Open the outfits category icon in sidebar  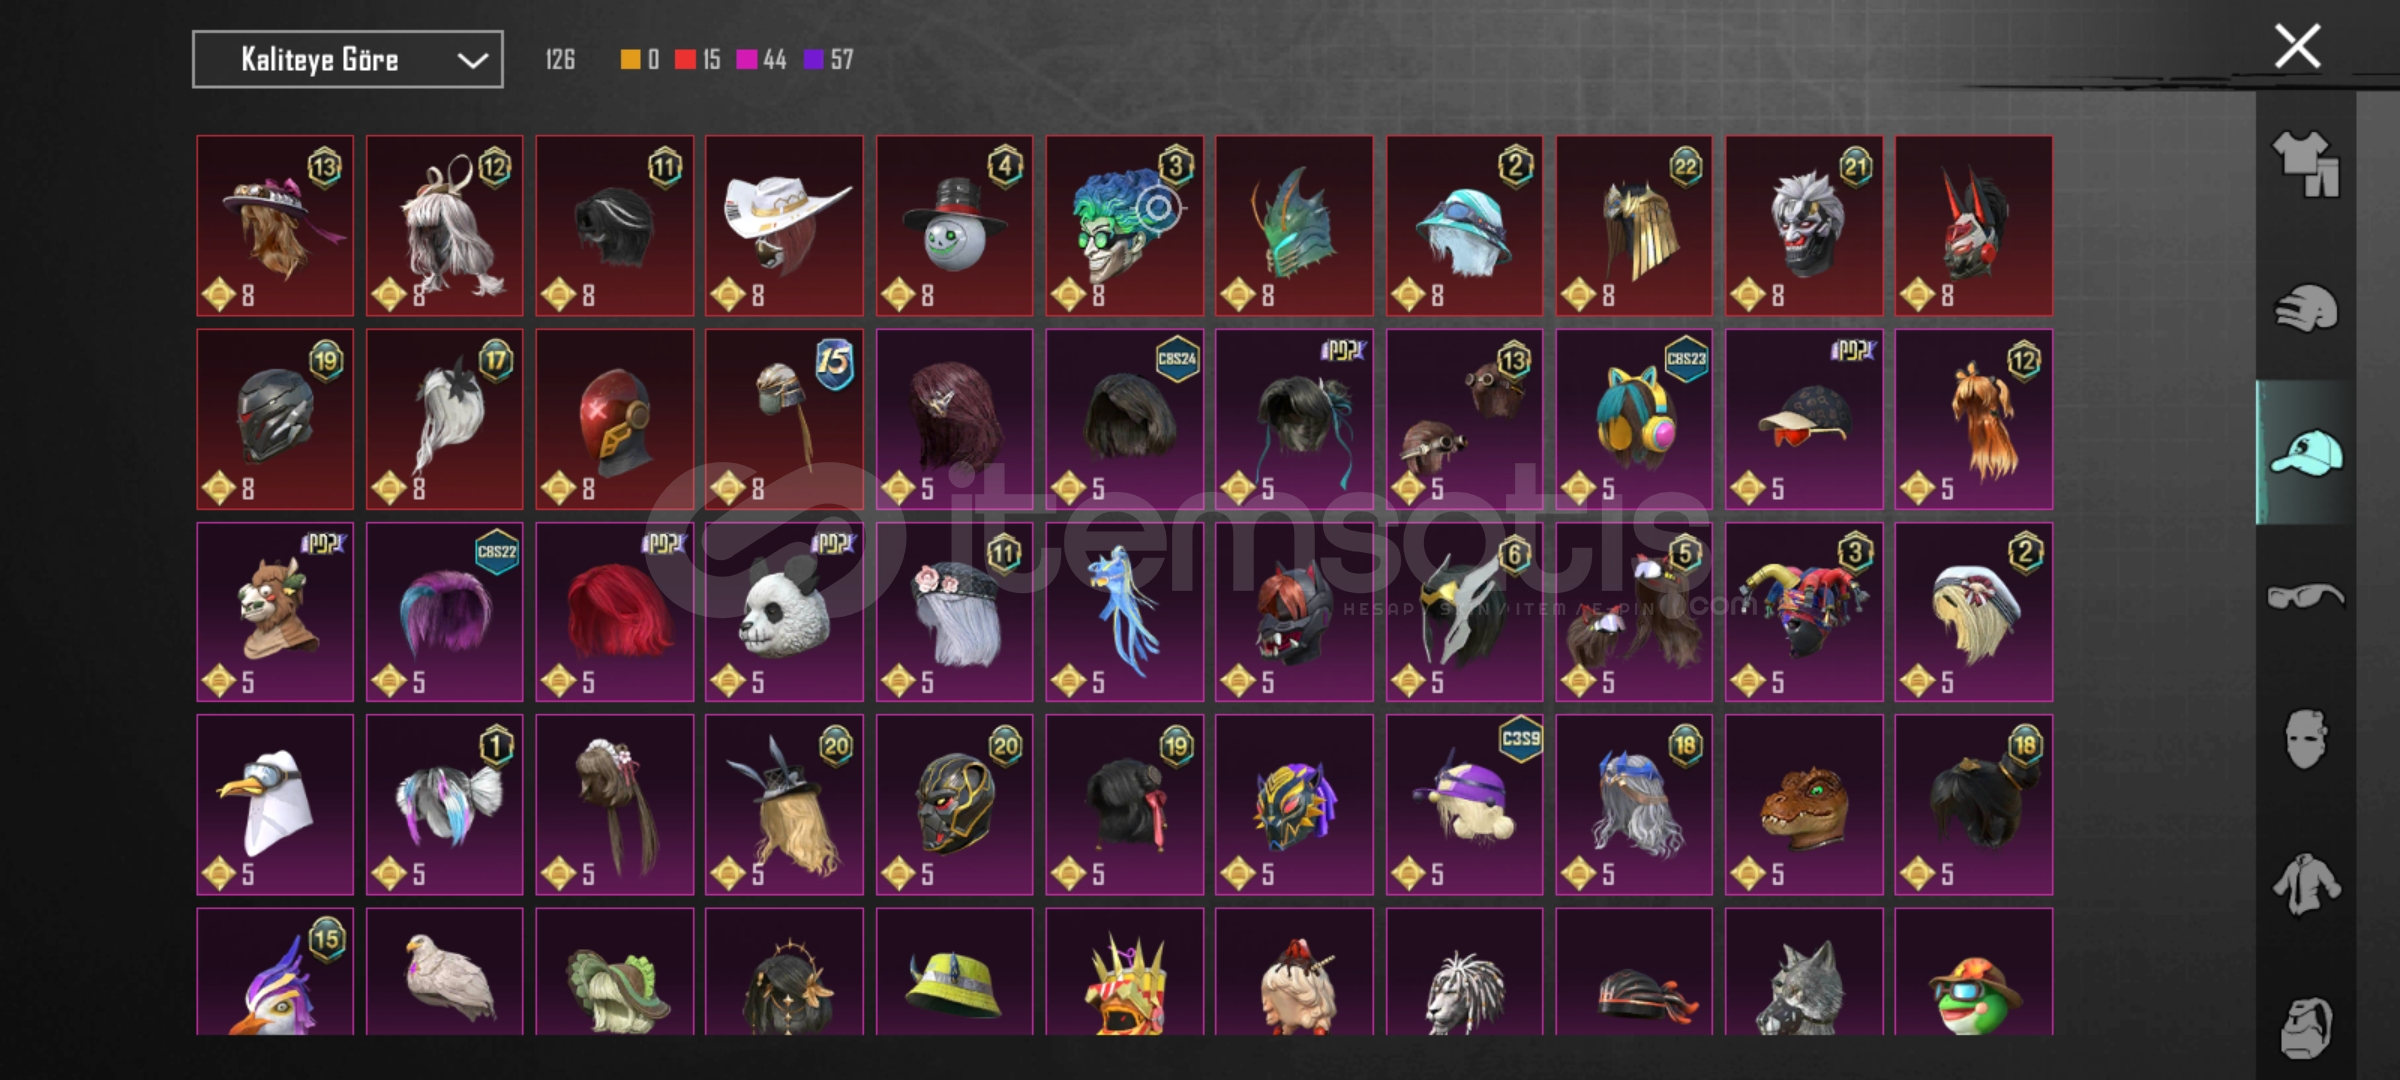pyautogui.click(x=2306, y=163)
